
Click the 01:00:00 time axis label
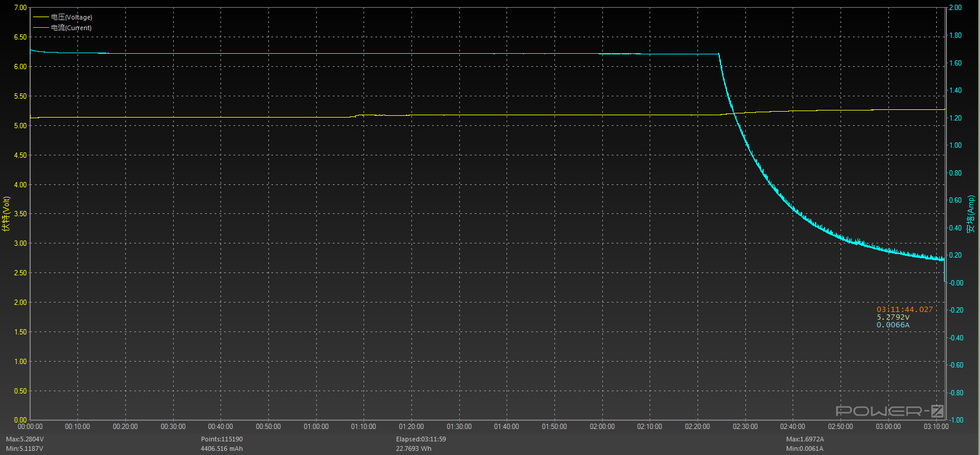(x=316, y=426)
